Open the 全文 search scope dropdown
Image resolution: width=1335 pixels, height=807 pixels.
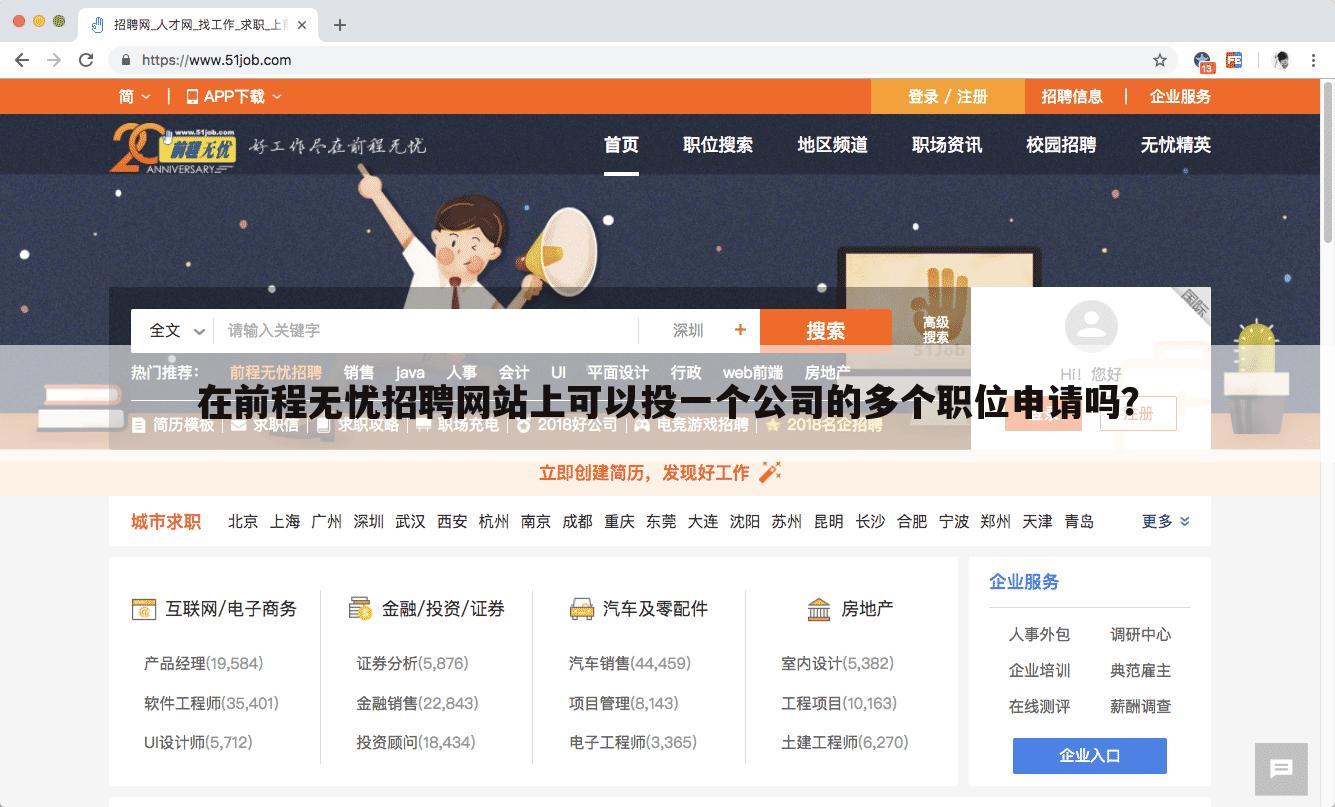tap(176, 330)
